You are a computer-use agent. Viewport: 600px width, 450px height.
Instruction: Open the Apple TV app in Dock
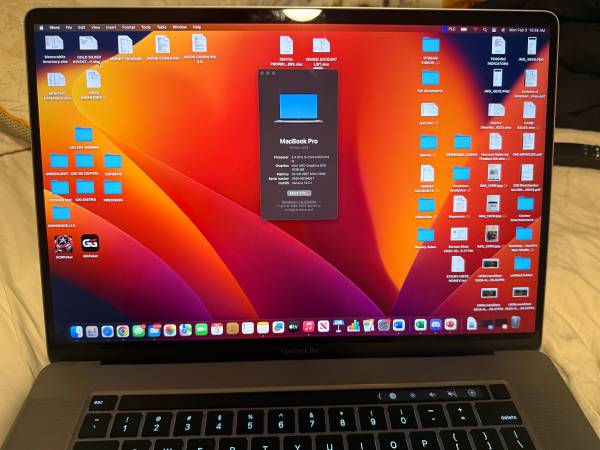pyautogui.click(x=293, y=327)
